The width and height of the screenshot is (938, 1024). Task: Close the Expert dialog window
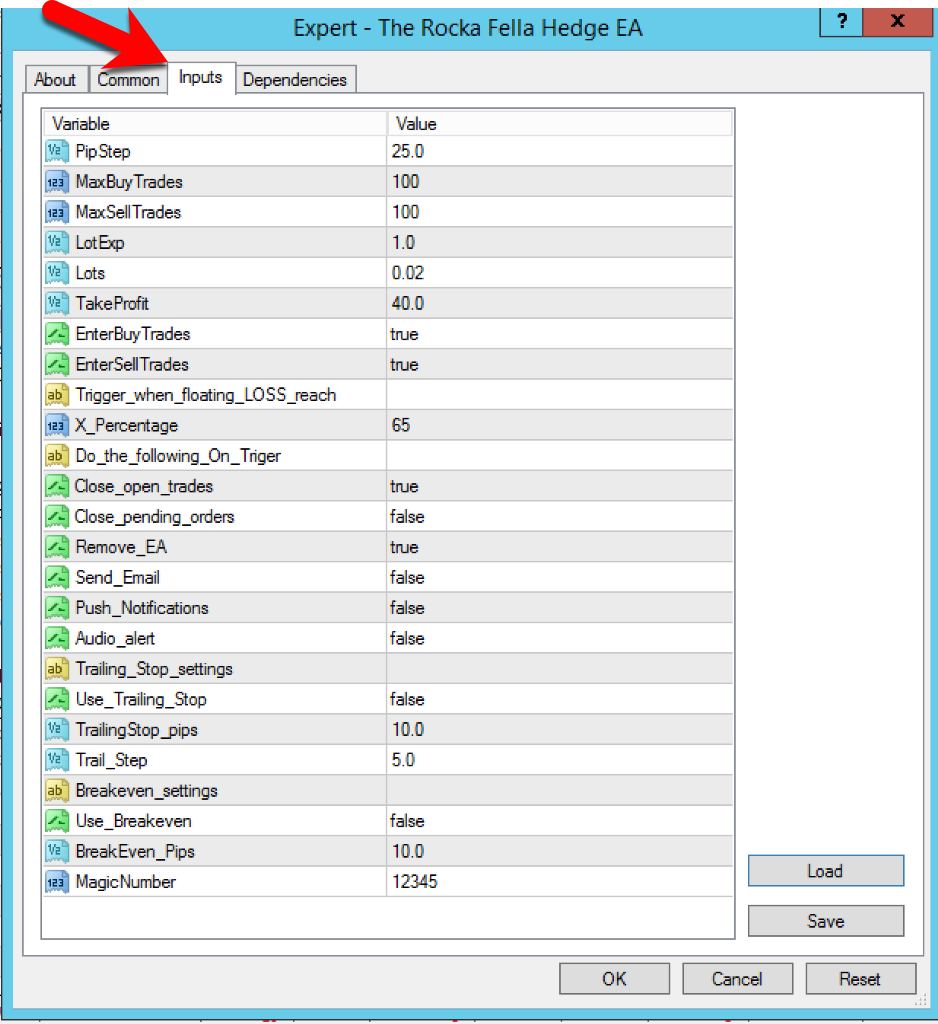click(x=898, y=22)
